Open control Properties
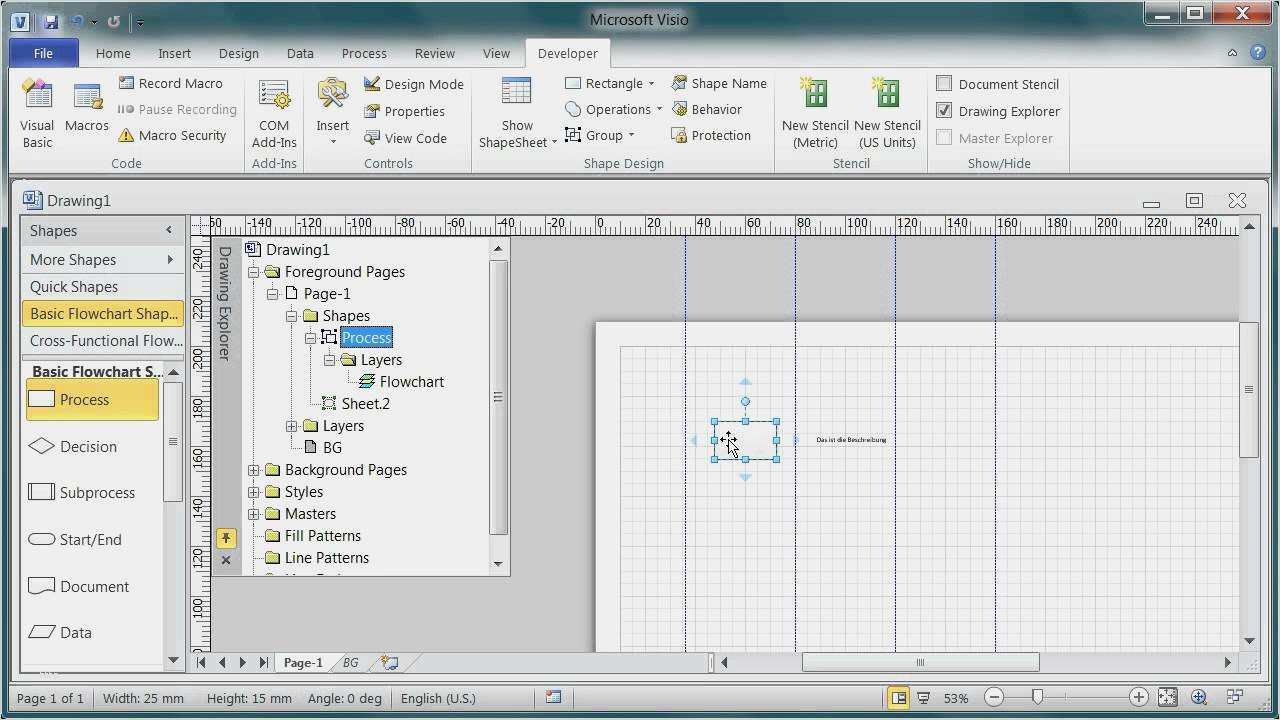 point(404,111)
